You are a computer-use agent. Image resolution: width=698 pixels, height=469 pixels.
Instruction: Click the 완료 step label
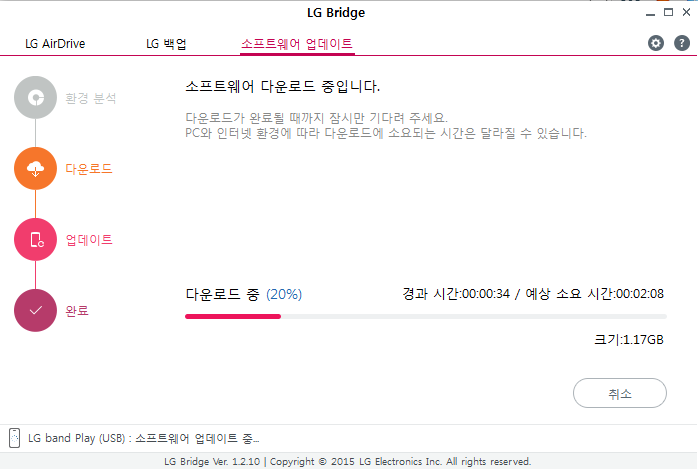click(x=77, y=311)
